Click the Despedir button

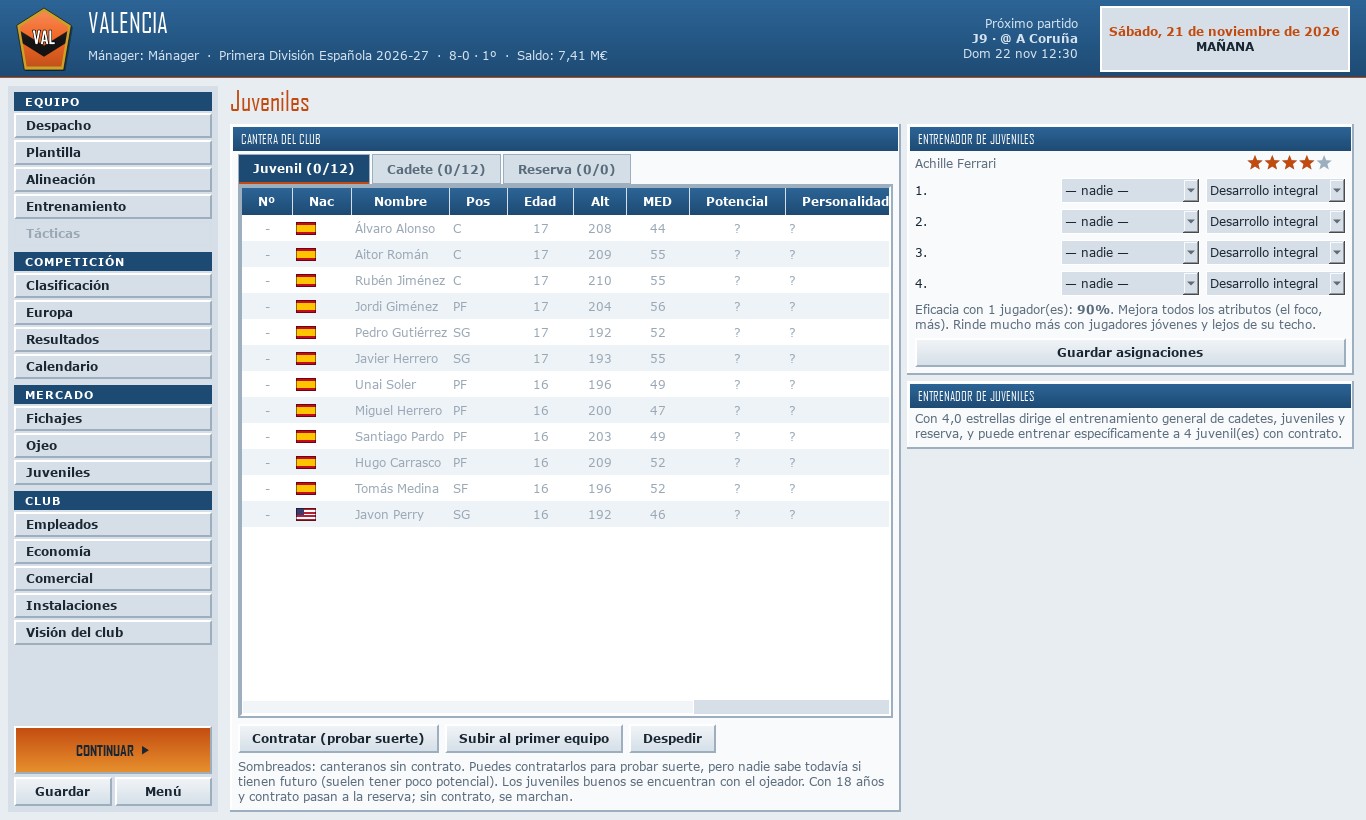(x=672, y=739)
